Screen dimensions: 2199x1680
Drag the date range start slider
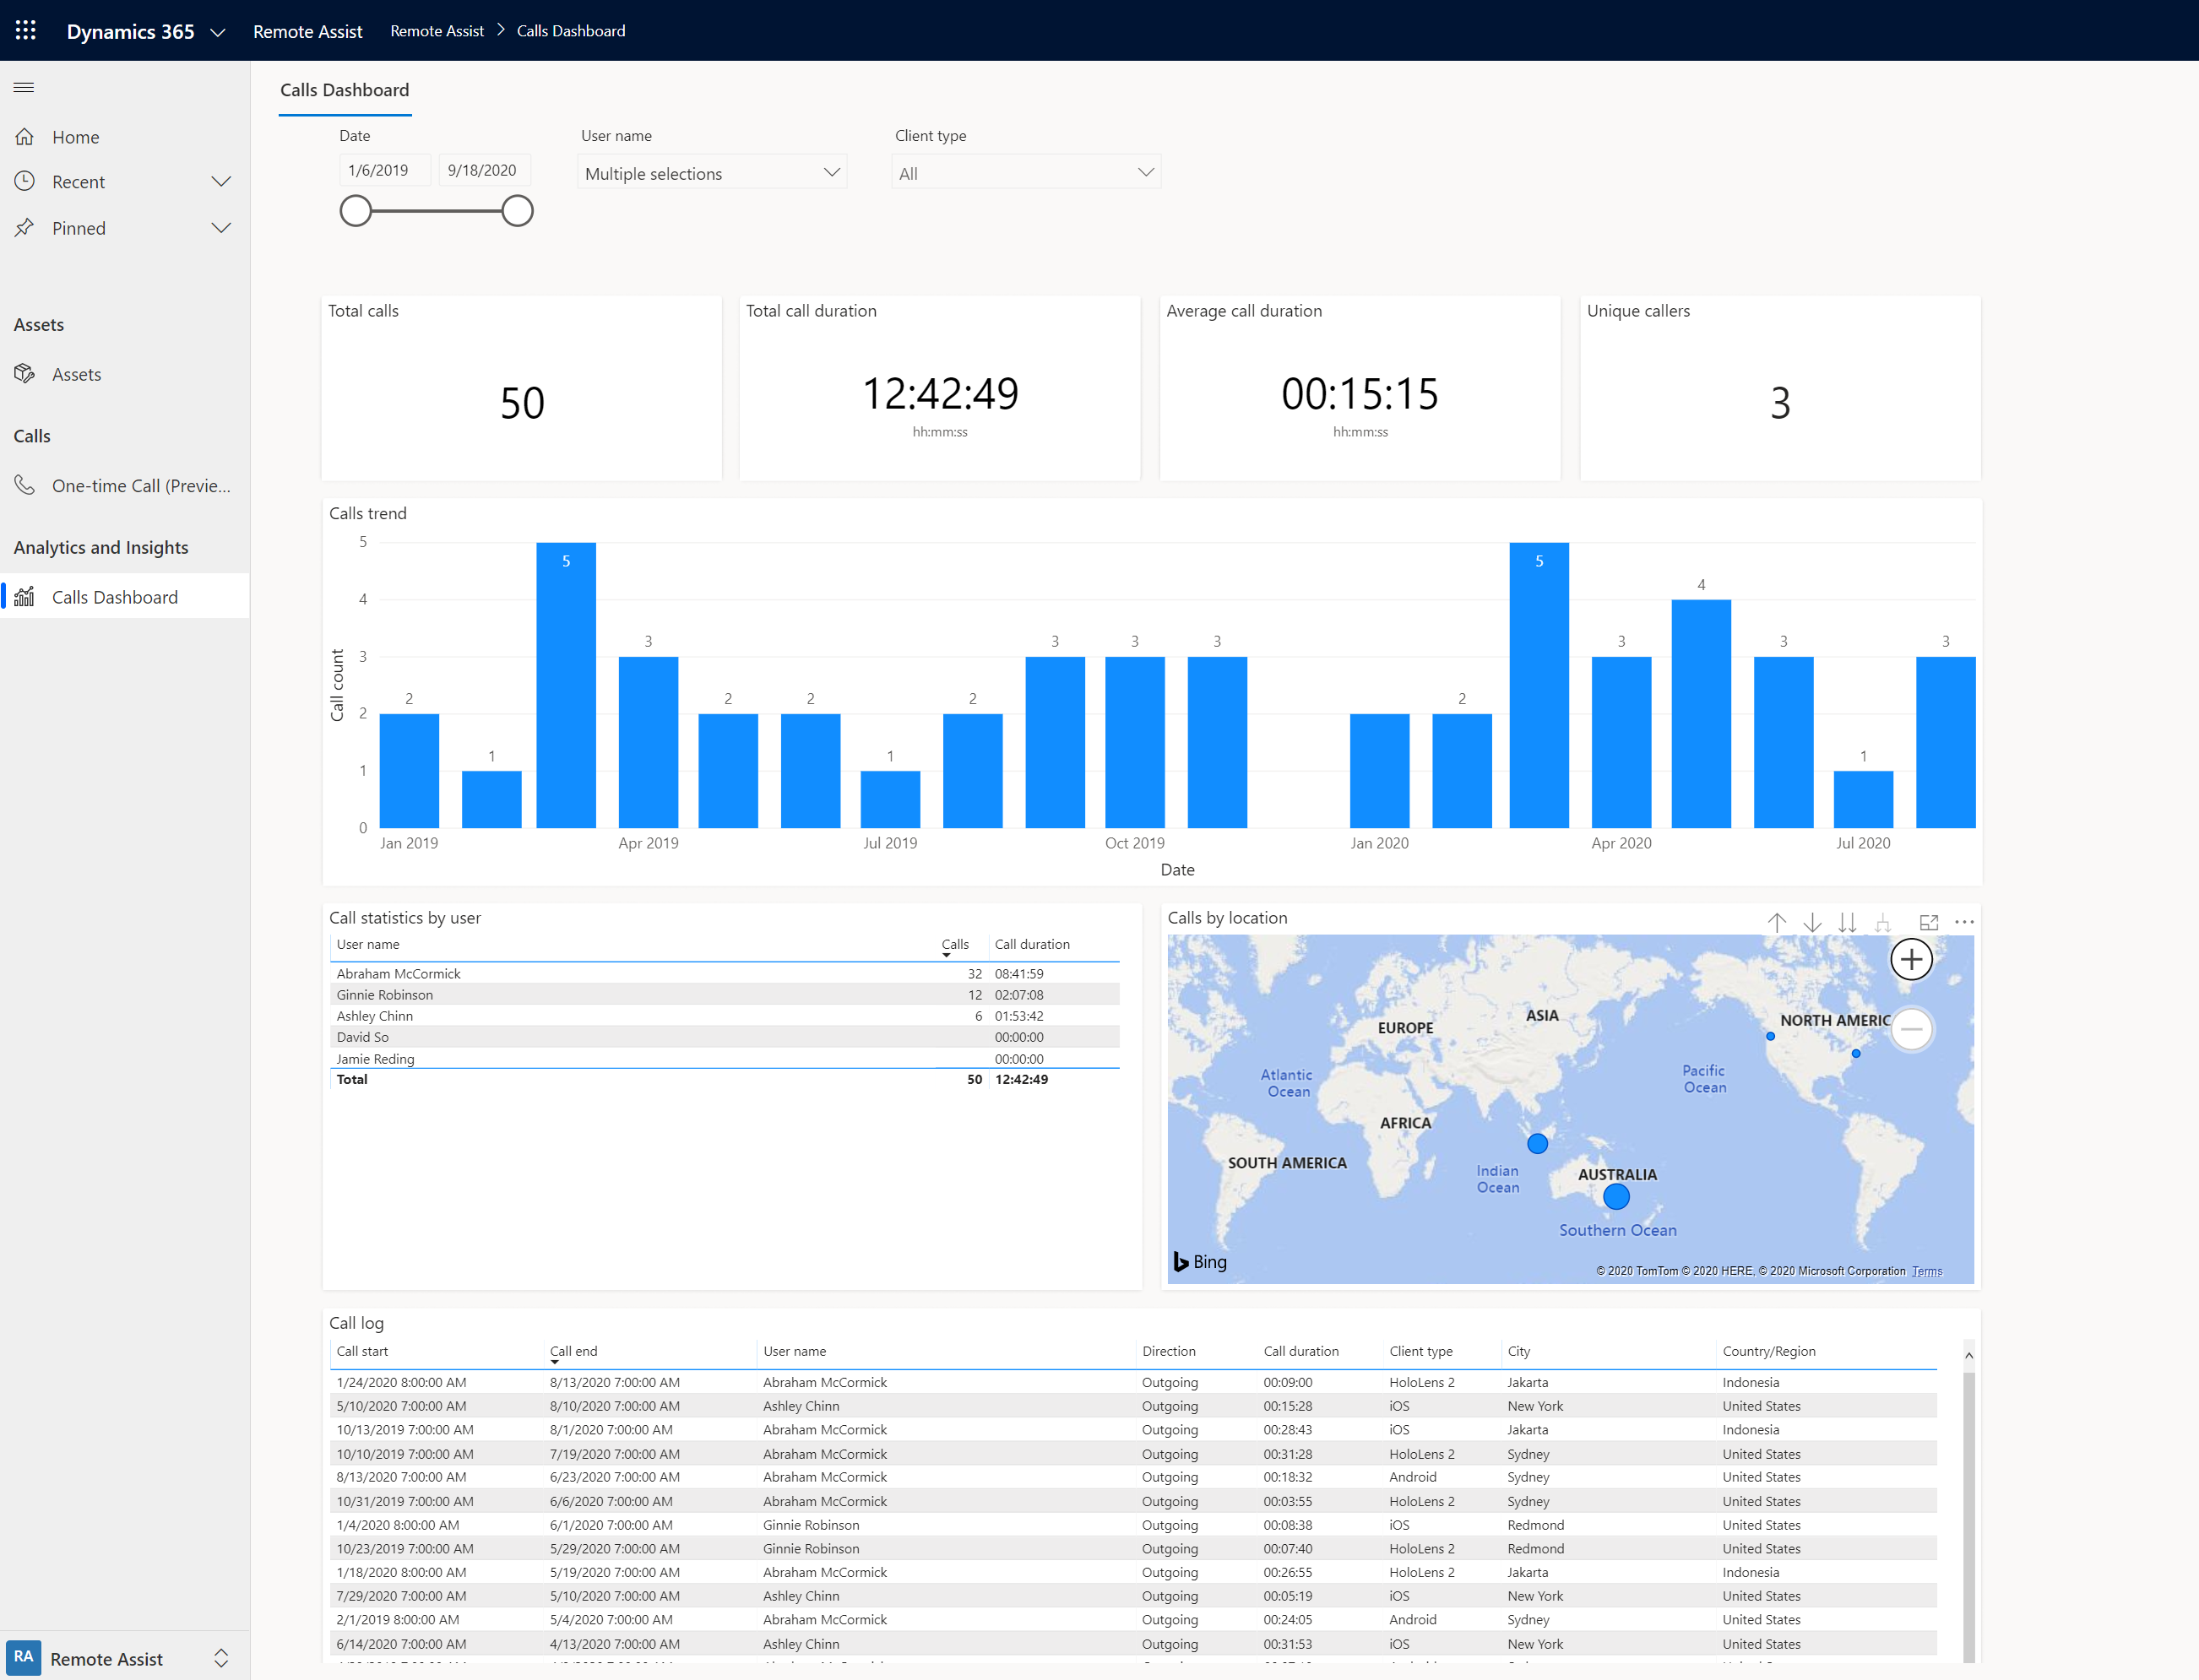353,212
